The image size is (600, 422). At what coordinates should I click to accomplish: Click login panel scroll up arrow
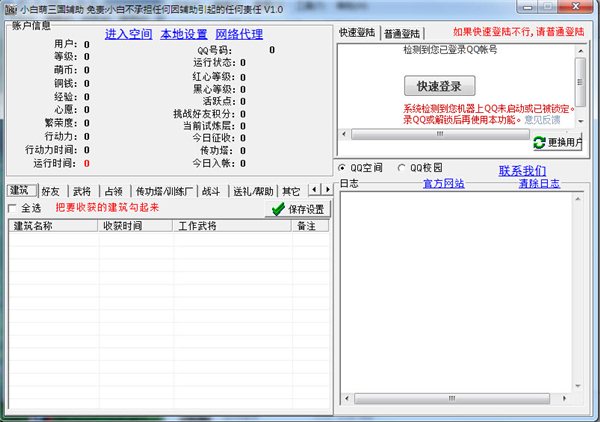point(580,51)
